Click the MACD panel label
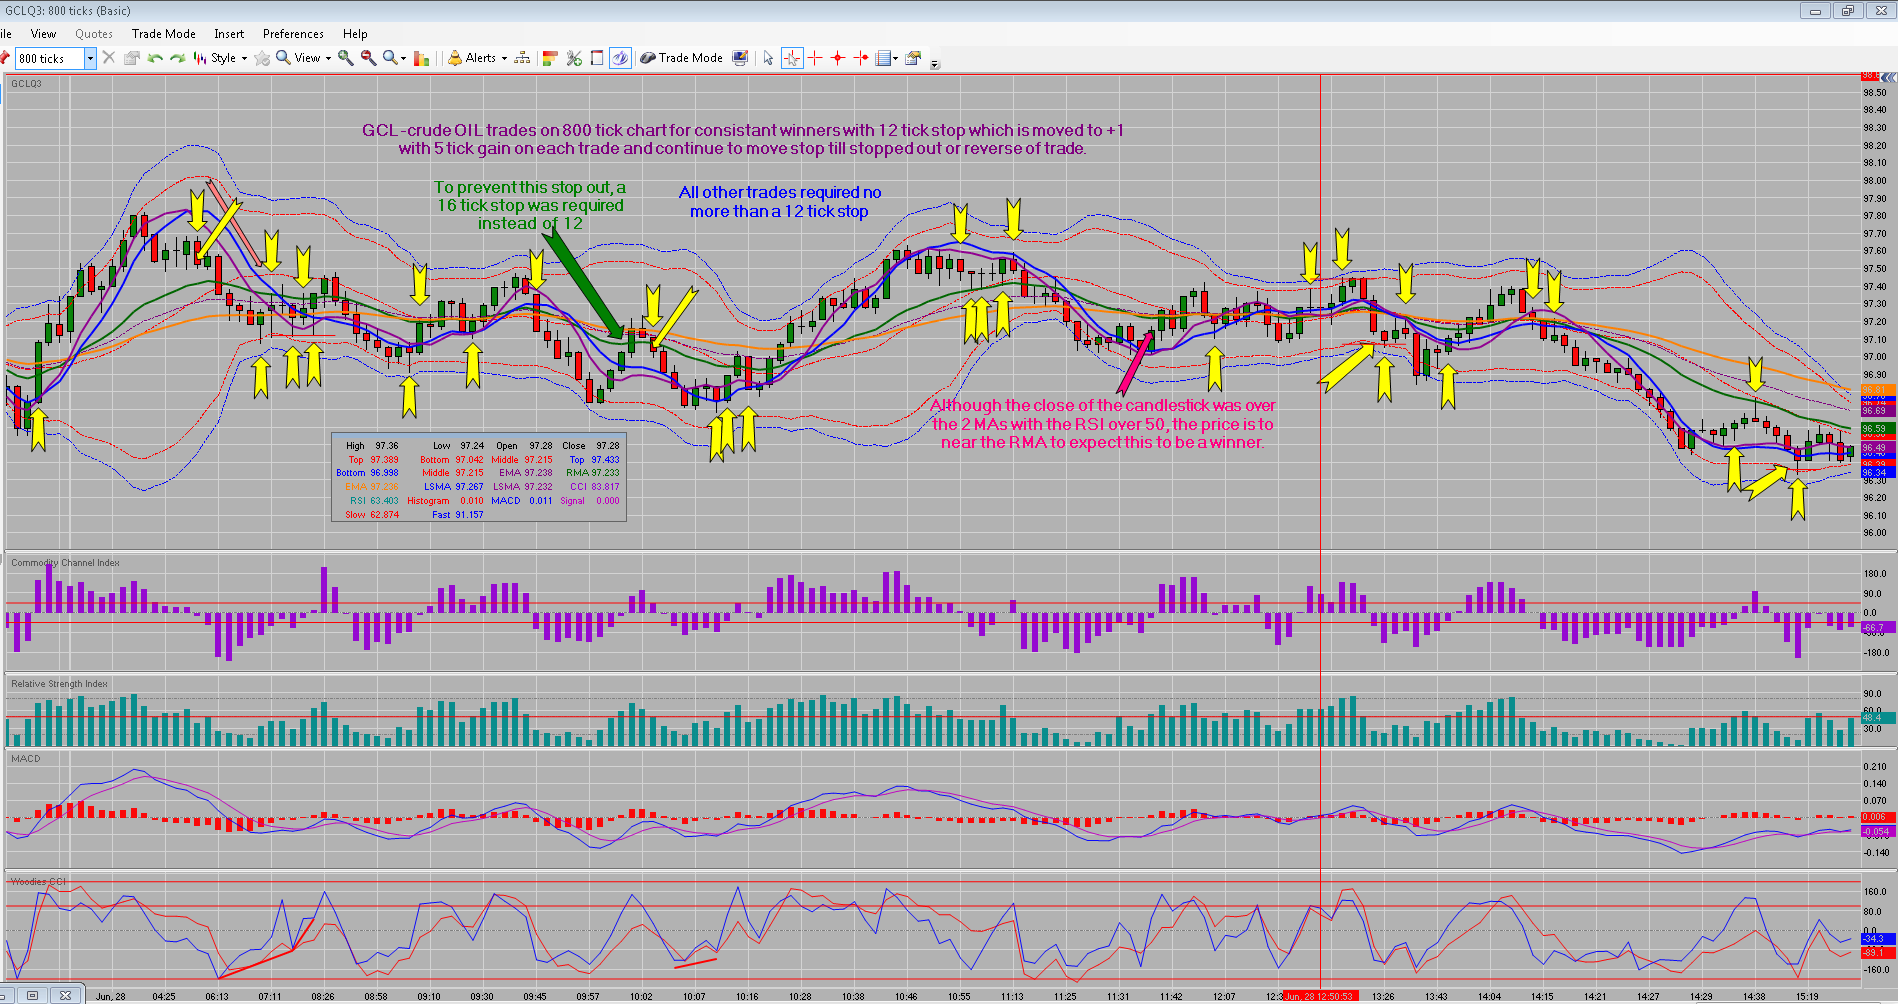The image size is (1898, 1004). point(25,759)
